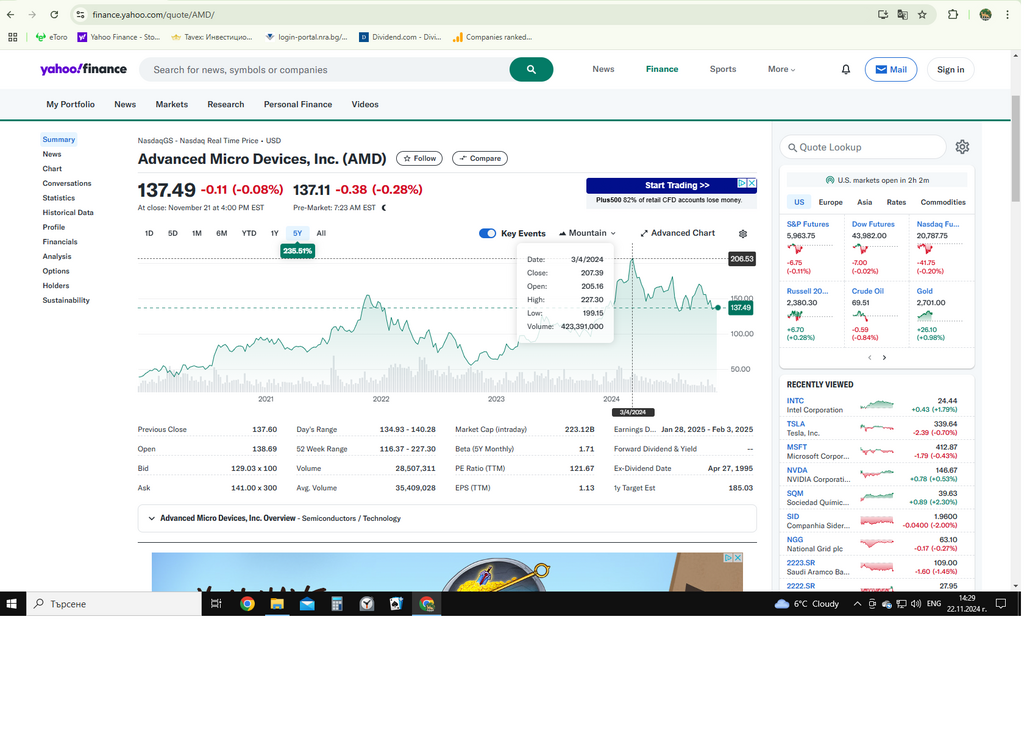Image resolution: width=1024 pixels, height=731 pixels.
Task: Open the Chrome apps grid in bookmarks bar
Action: pyautogui.click(x=12, y=37)
